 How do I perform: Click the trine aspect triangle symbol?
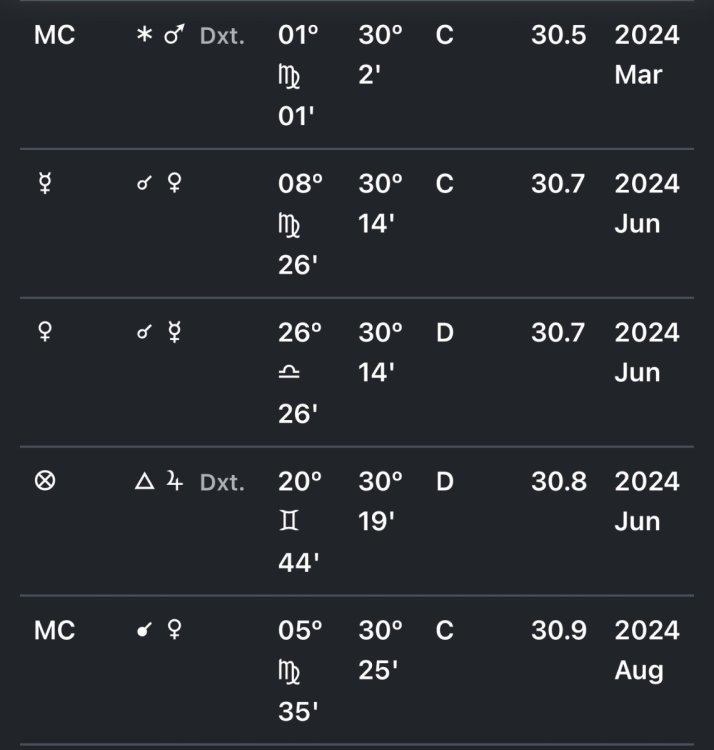tap(144, 483)
